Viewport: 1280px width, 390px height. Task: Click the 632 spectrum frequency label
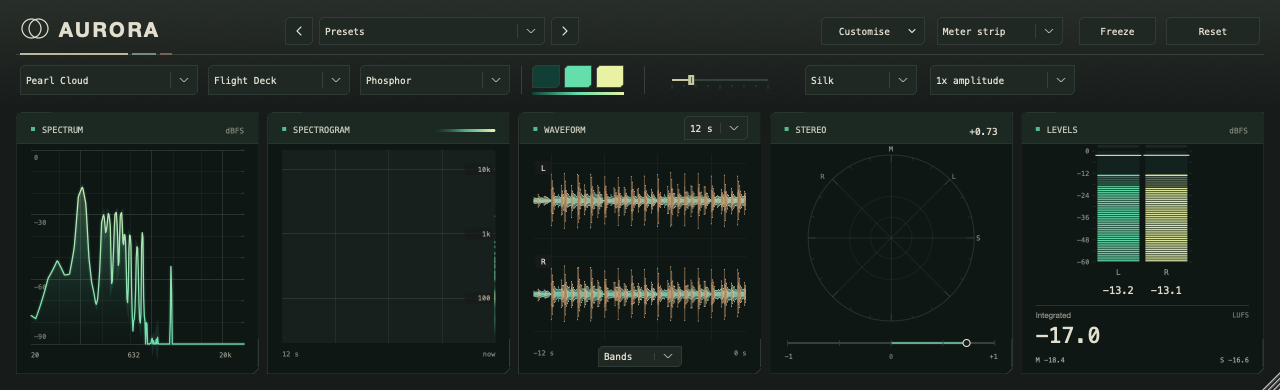[133, 355]
